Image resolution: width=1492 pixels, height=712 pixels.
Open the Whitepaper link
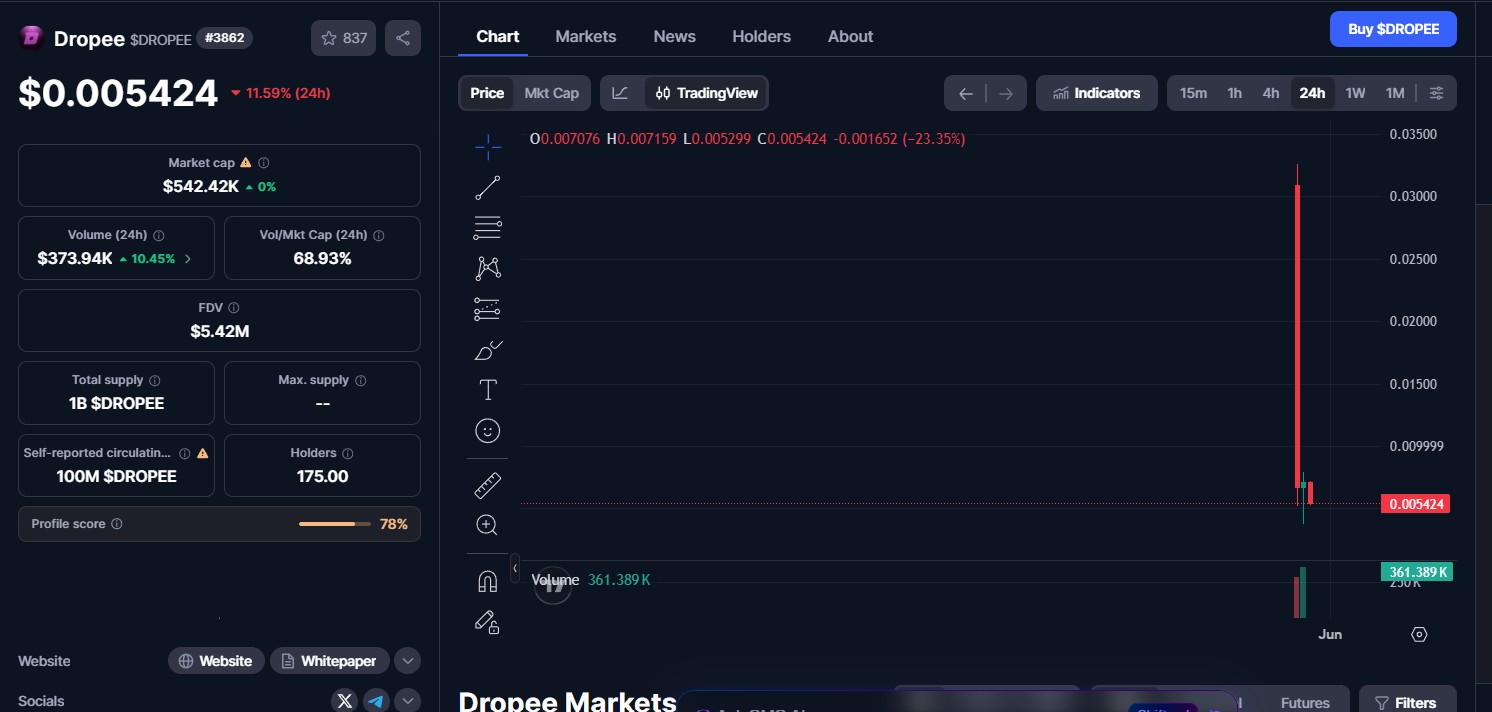(x=329, y=661)
